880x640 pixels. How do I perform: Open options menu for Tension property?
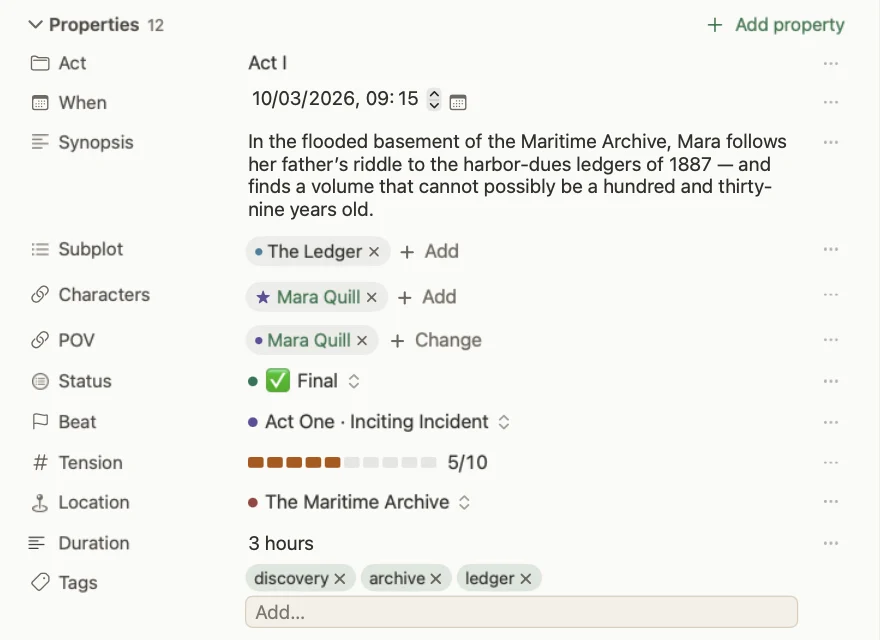[831, 463]
